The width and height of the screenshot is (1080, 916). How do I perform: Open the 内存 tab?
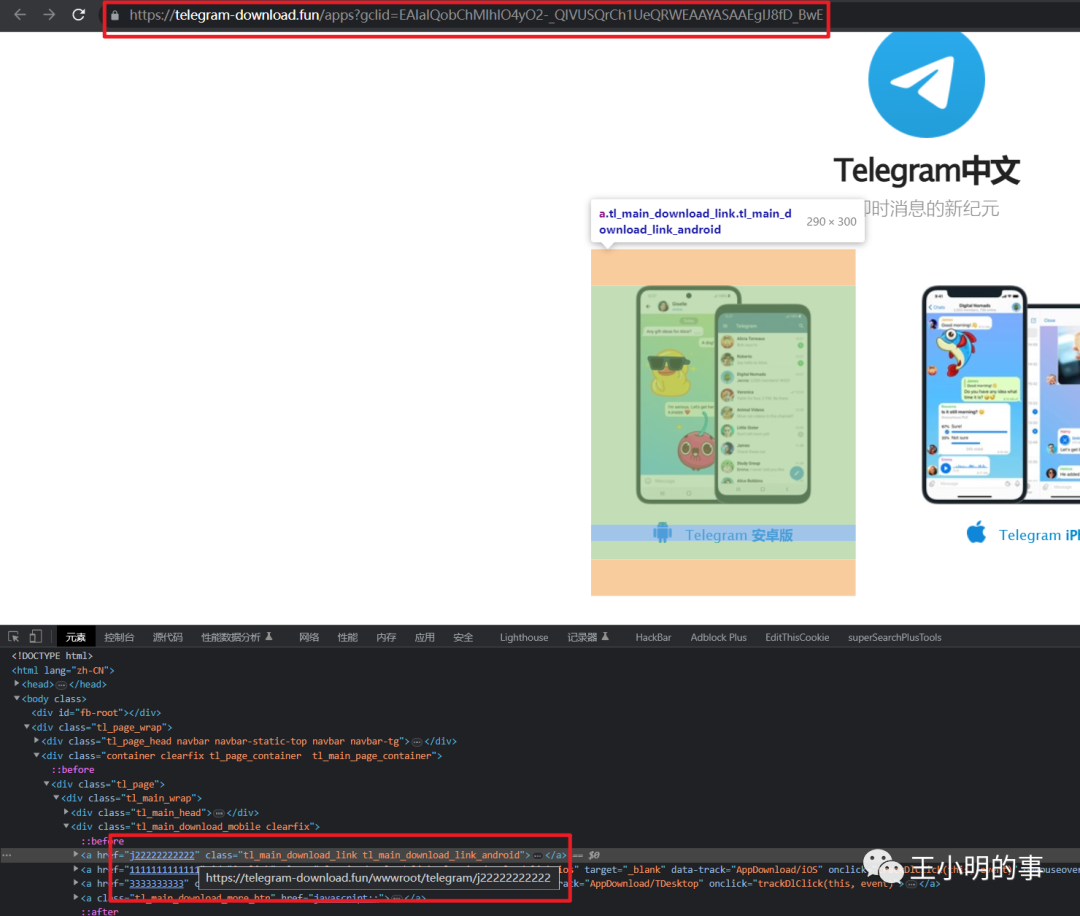386,638
